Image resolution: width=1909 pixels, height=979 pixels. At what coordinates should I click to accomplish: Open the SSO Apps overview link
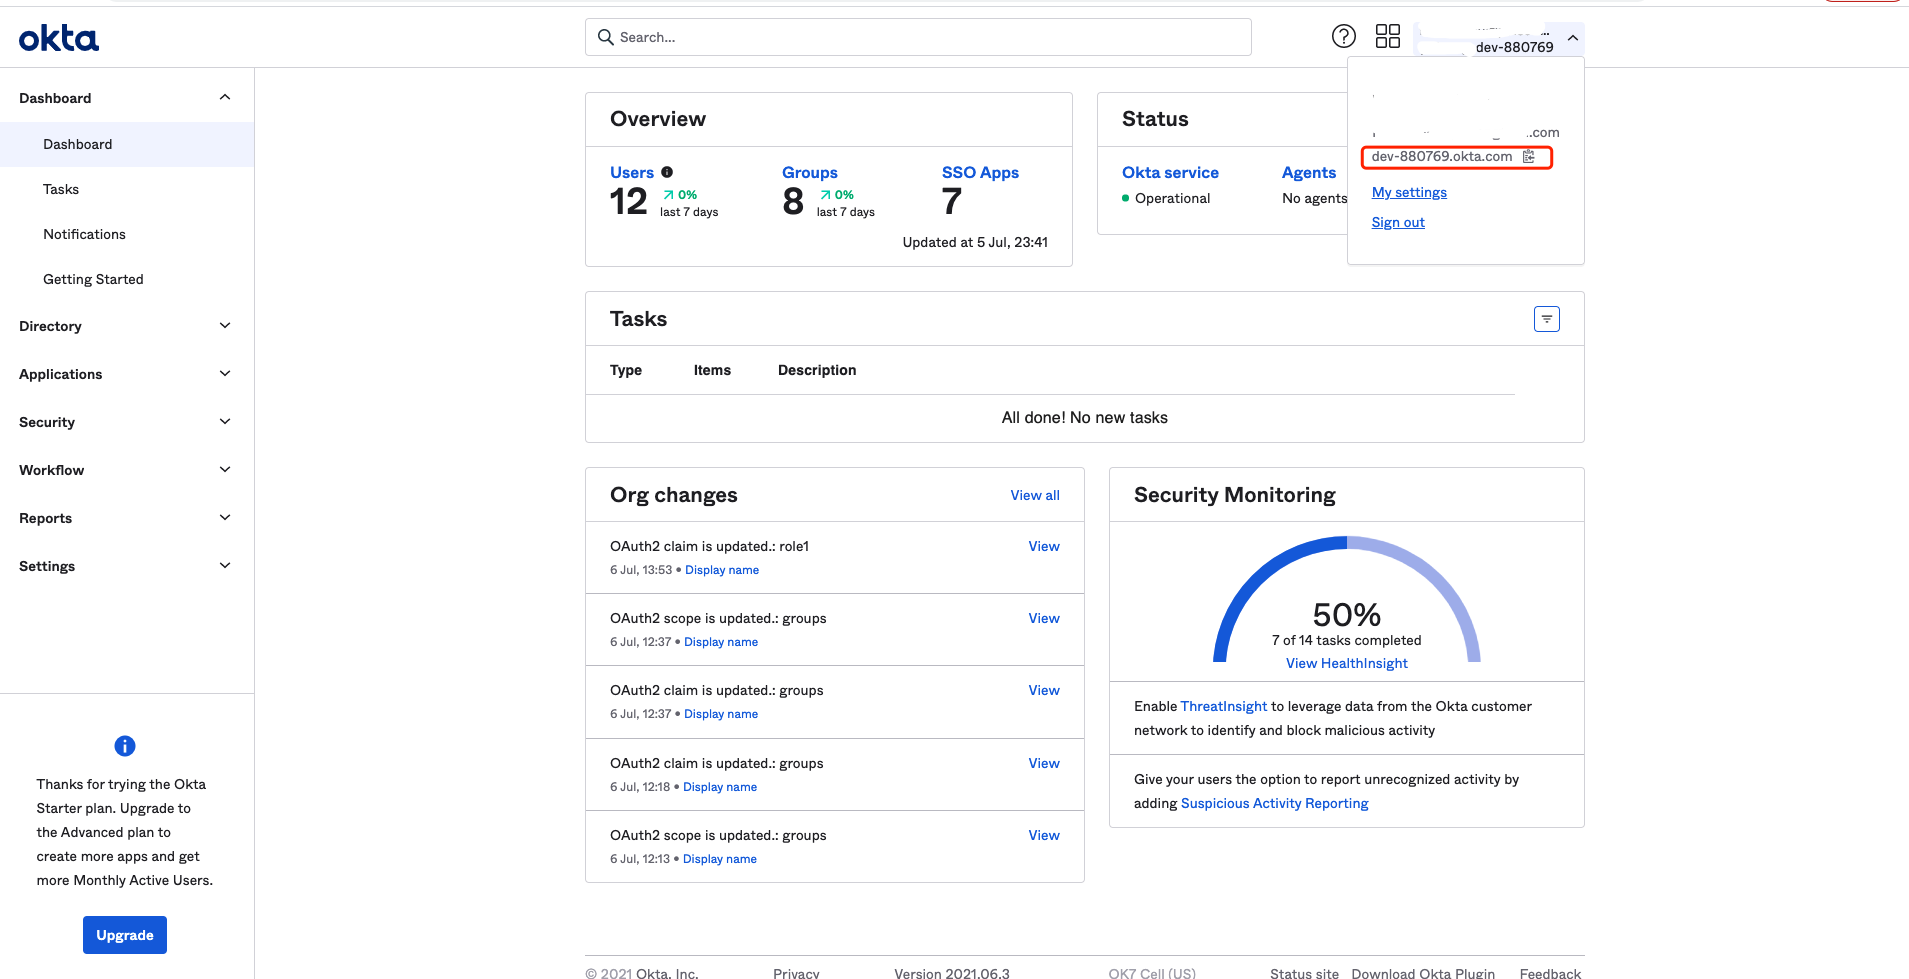pos(980,172)
